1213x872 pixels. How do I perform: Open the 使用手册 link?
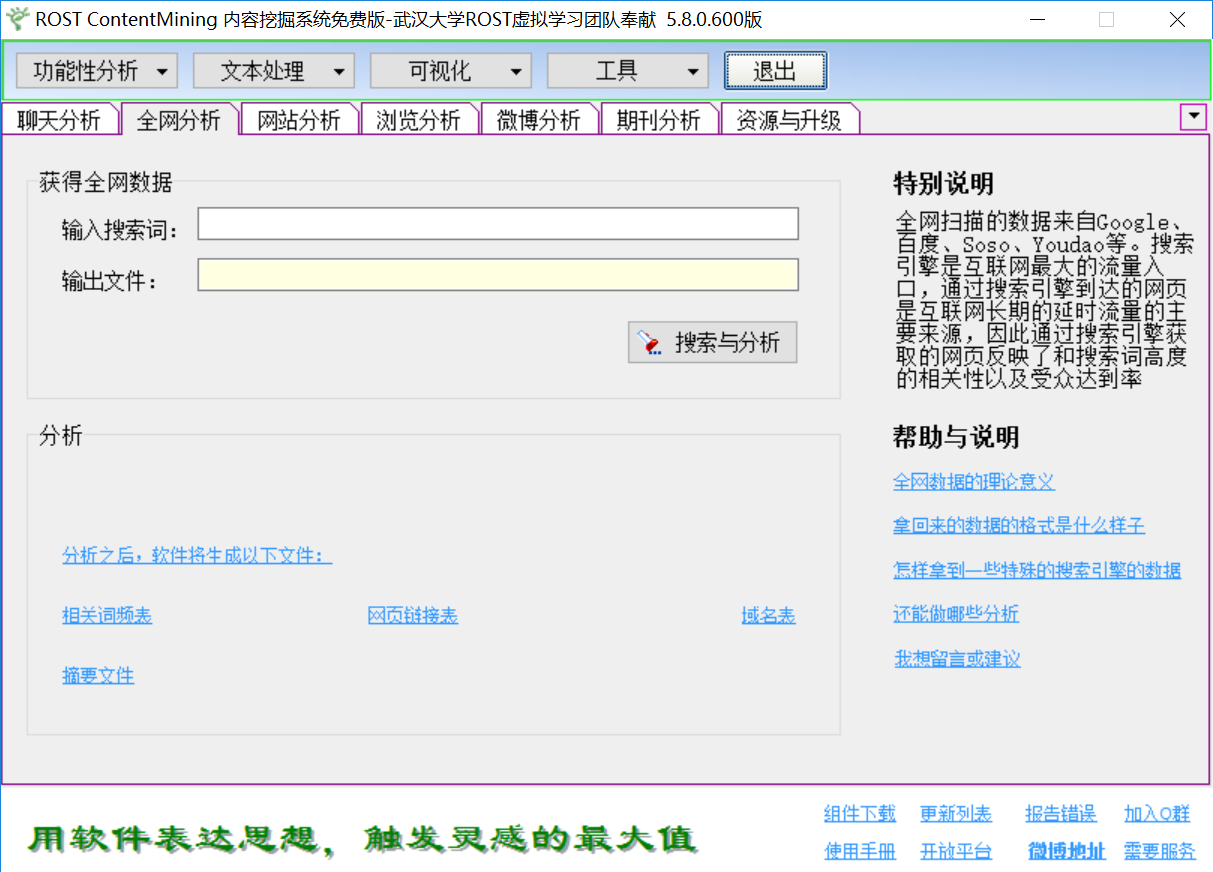860,851
